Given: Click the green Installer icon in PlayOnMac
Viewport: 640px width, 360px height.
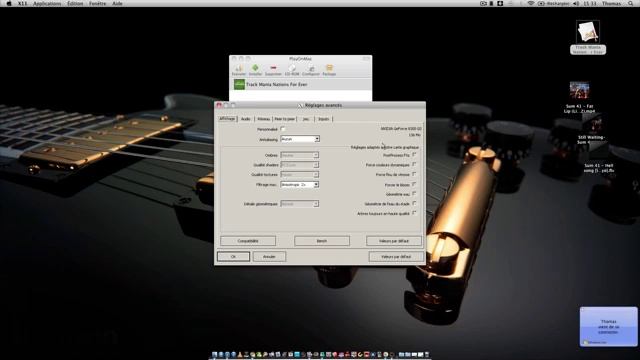Looking at the screenshot, I should point(255,68).
